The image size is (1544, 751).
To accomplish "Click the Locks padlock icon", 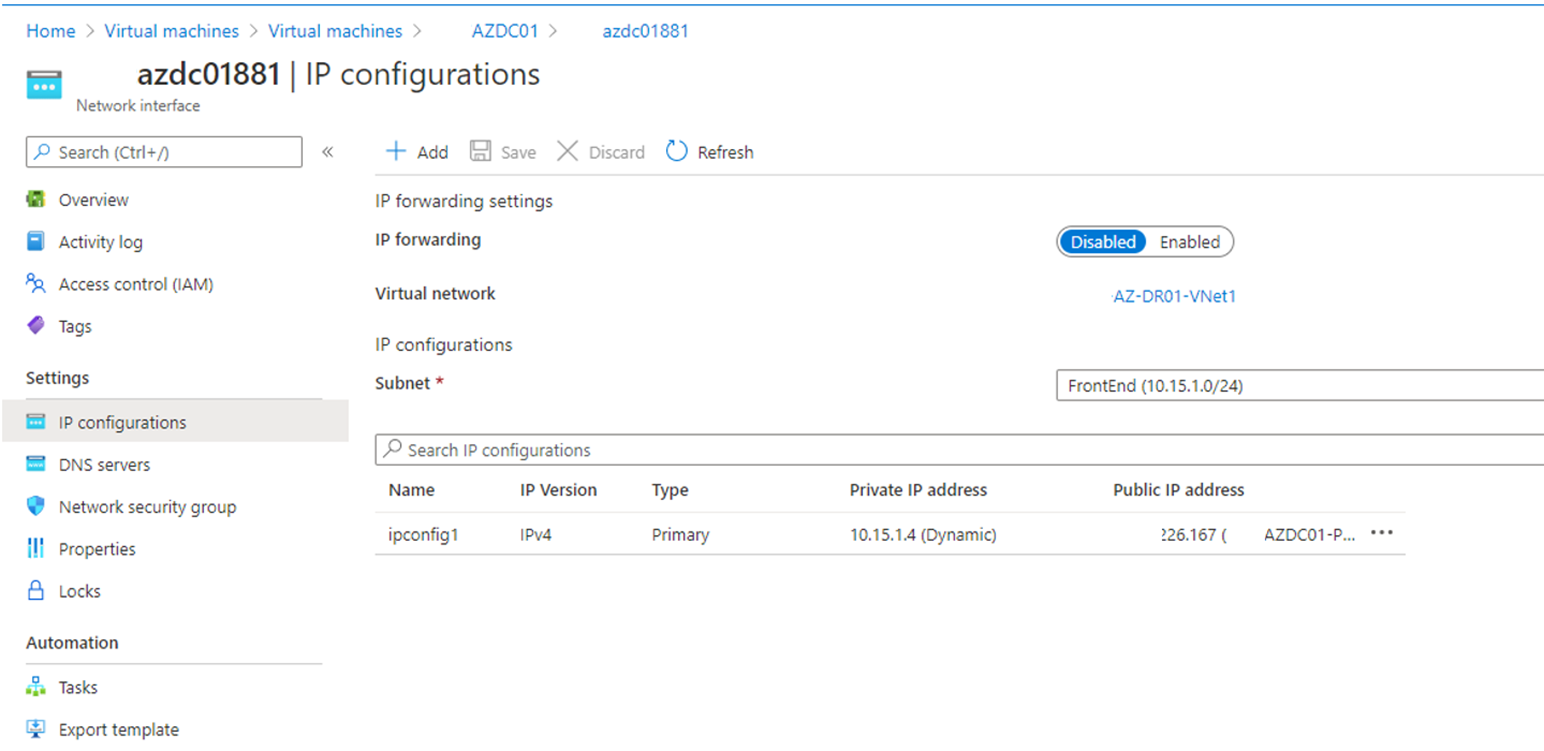I will (36, 590).
